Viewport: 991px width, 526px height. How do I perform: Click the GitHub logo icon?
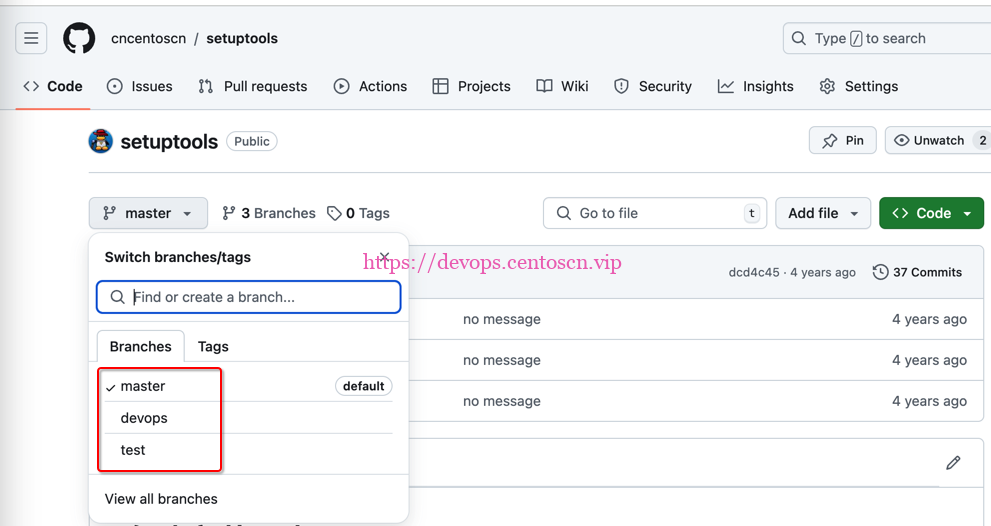click(79, 39)
